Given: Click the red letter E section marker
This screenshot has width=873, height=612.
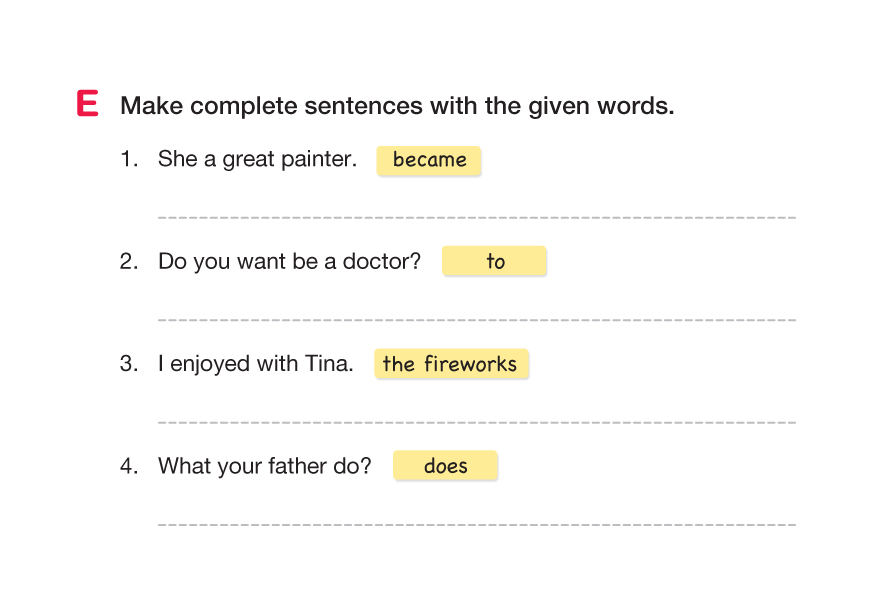Looking at the screenshot, I should tap(88, 104).
